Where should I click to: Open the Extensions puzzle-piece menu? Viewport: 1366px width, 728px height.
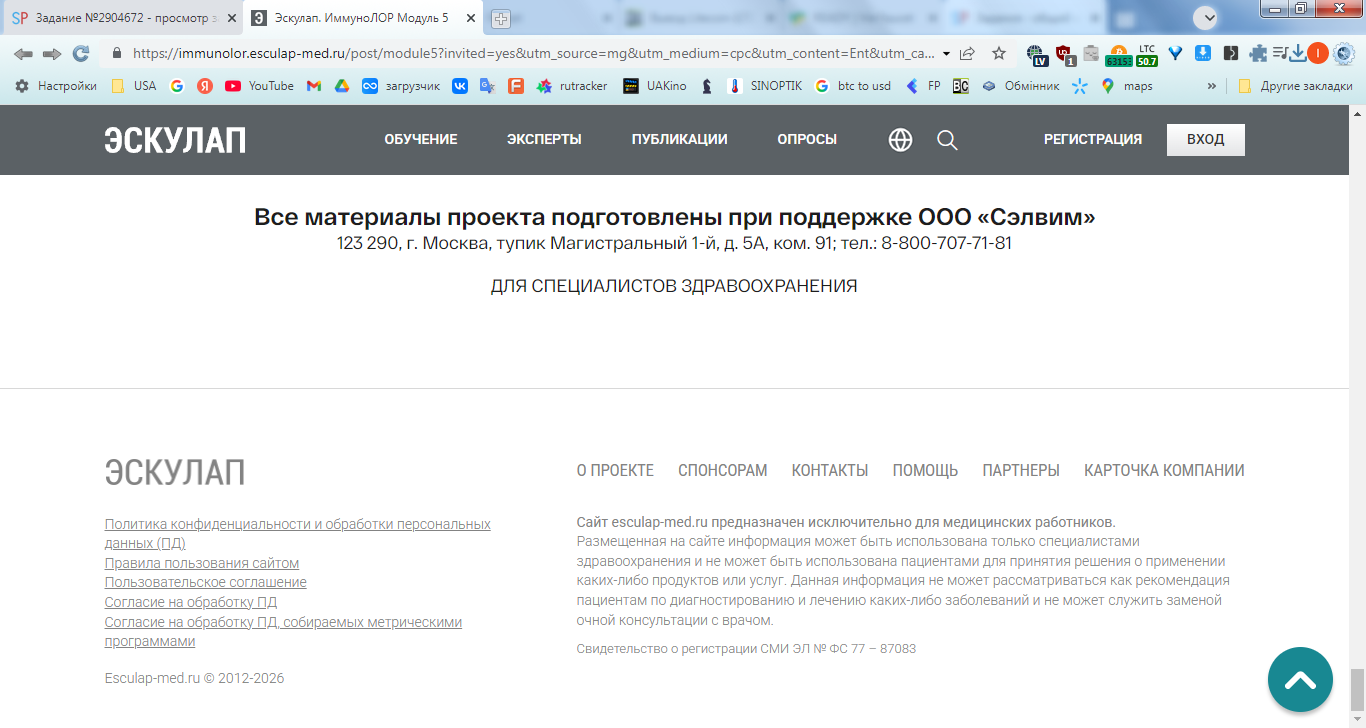1258,53
